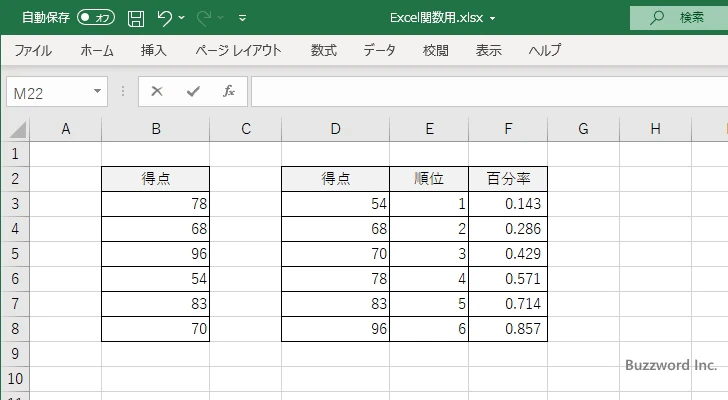The height and width of the screenshot is (400, 728).
Task: Switch to the ホーム tab
Action: pyautogui.click(x=97, y=50)
